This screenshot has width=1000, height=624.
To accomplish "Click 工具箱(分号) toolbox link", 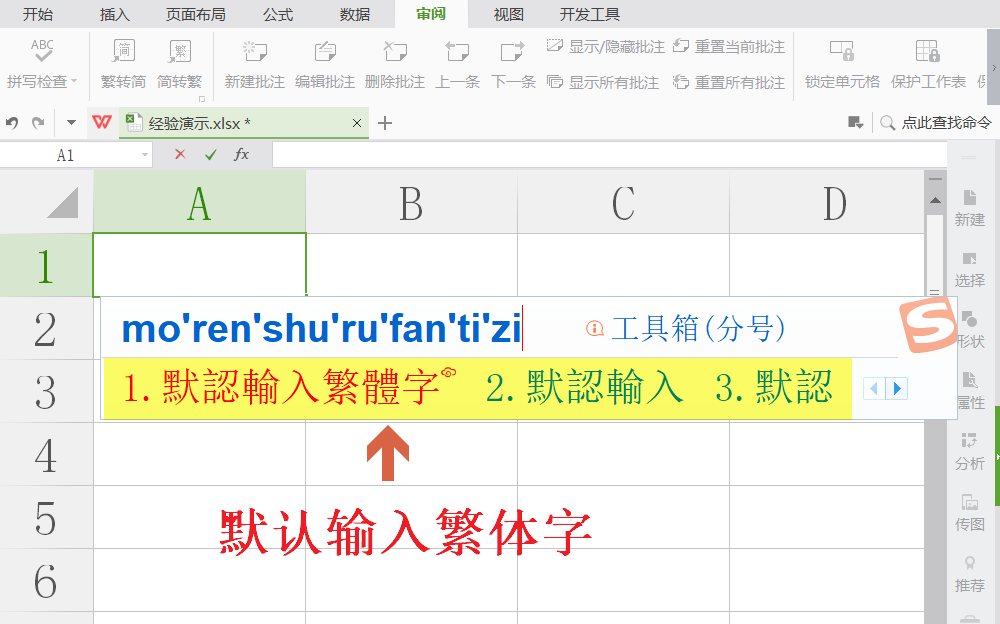I will click(686, 329).
